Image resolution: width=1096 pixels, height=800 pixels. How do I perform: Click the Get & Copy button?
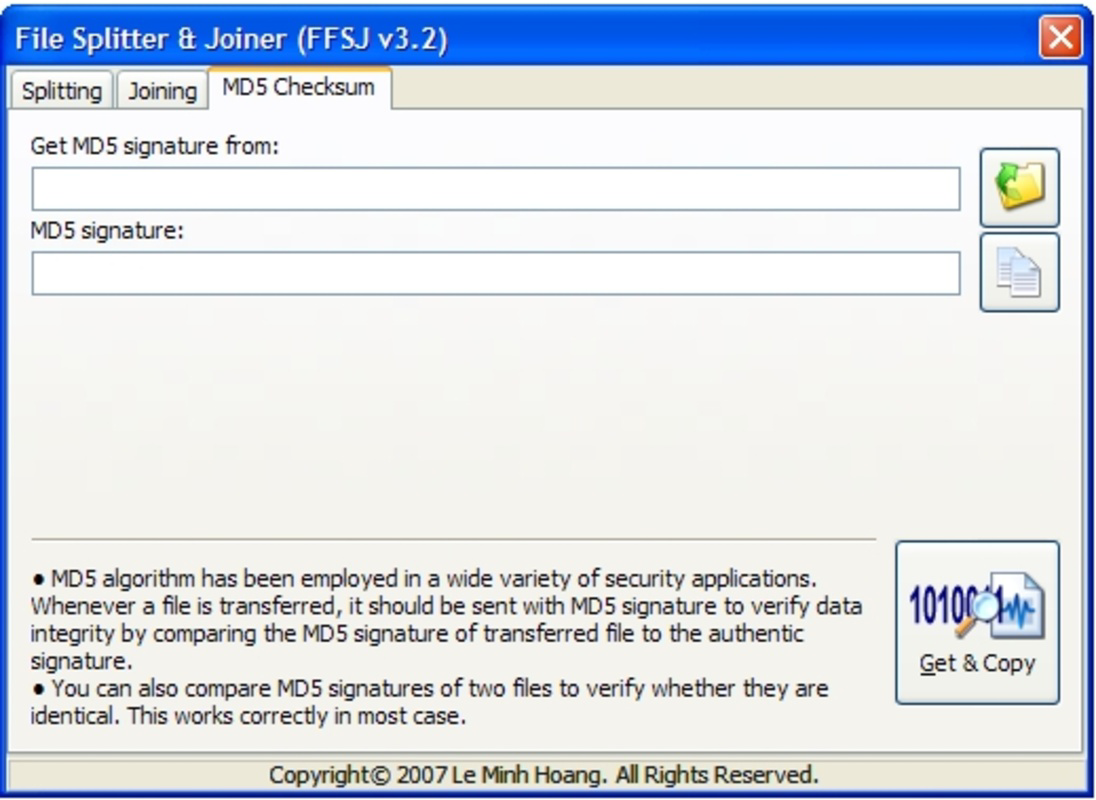977,622
